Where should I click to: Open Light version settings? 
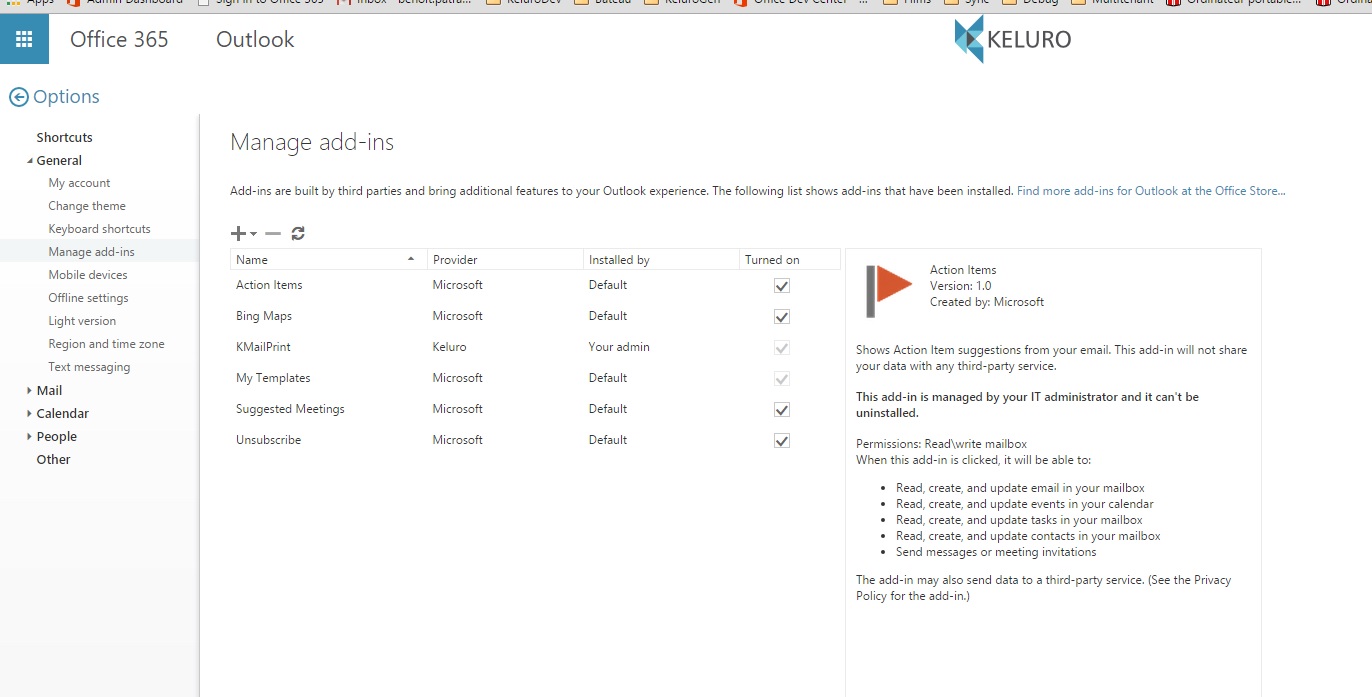coord(82,321)
